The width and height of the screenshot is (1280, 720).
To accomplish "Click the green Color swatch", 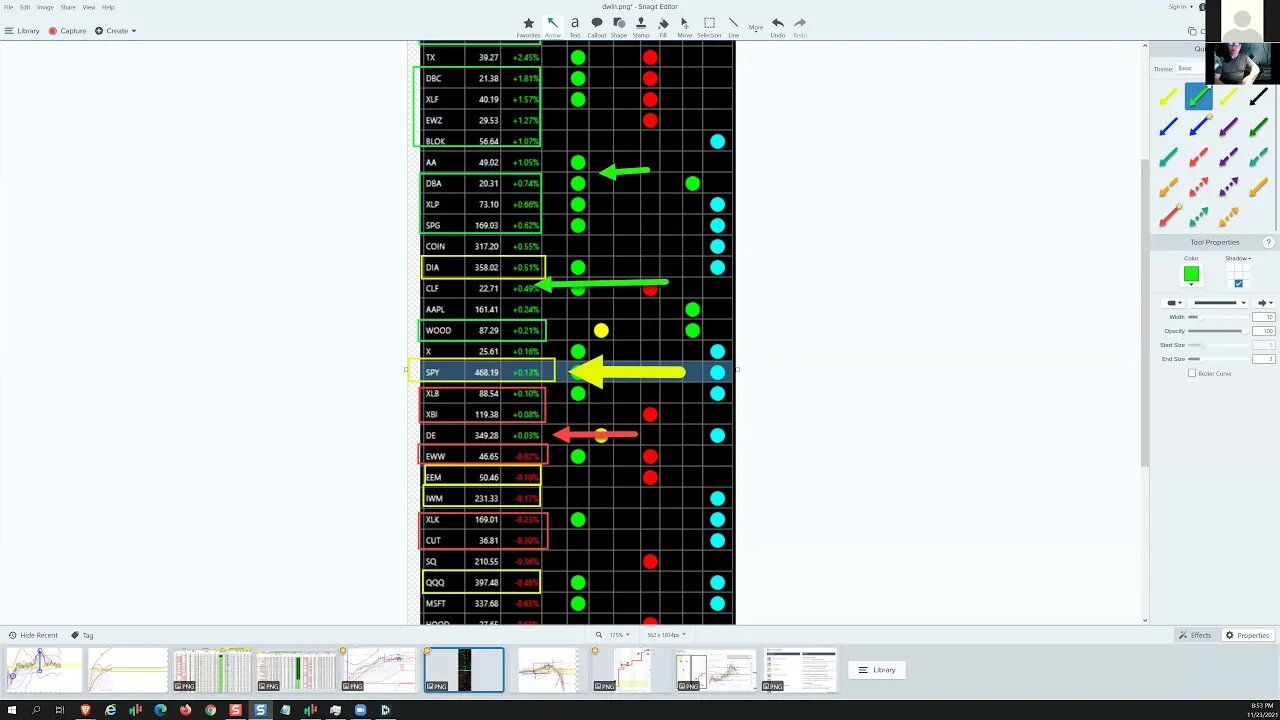I will pyautogui.click(x=1191, y=273).
